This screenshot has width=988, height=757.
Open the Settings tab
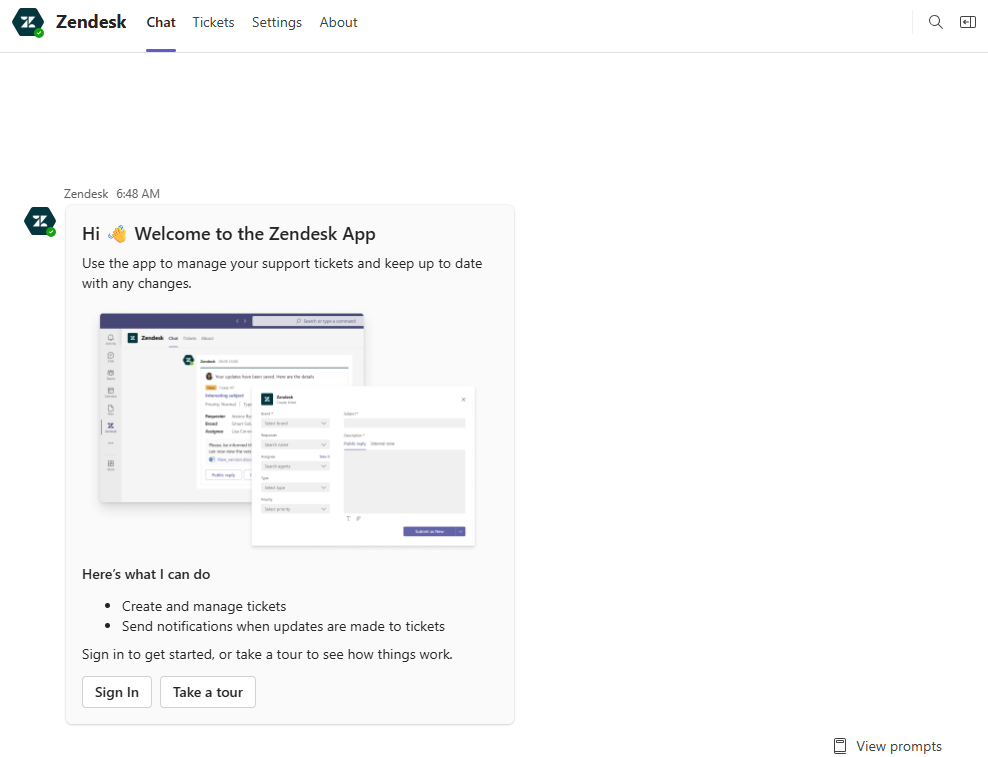tap(277, 22)
